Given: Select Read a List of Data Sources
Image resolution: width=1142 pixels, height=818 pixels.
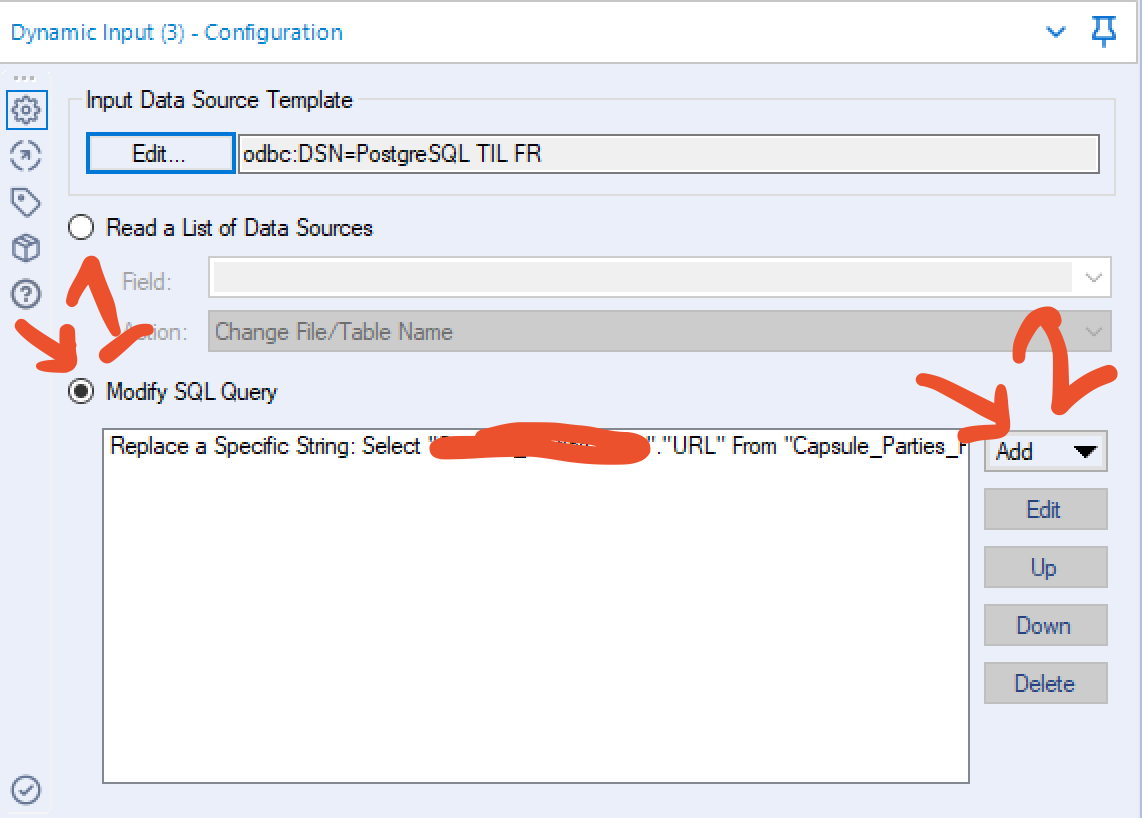Looking at the screenshot, I should click(x=81, y=227).
